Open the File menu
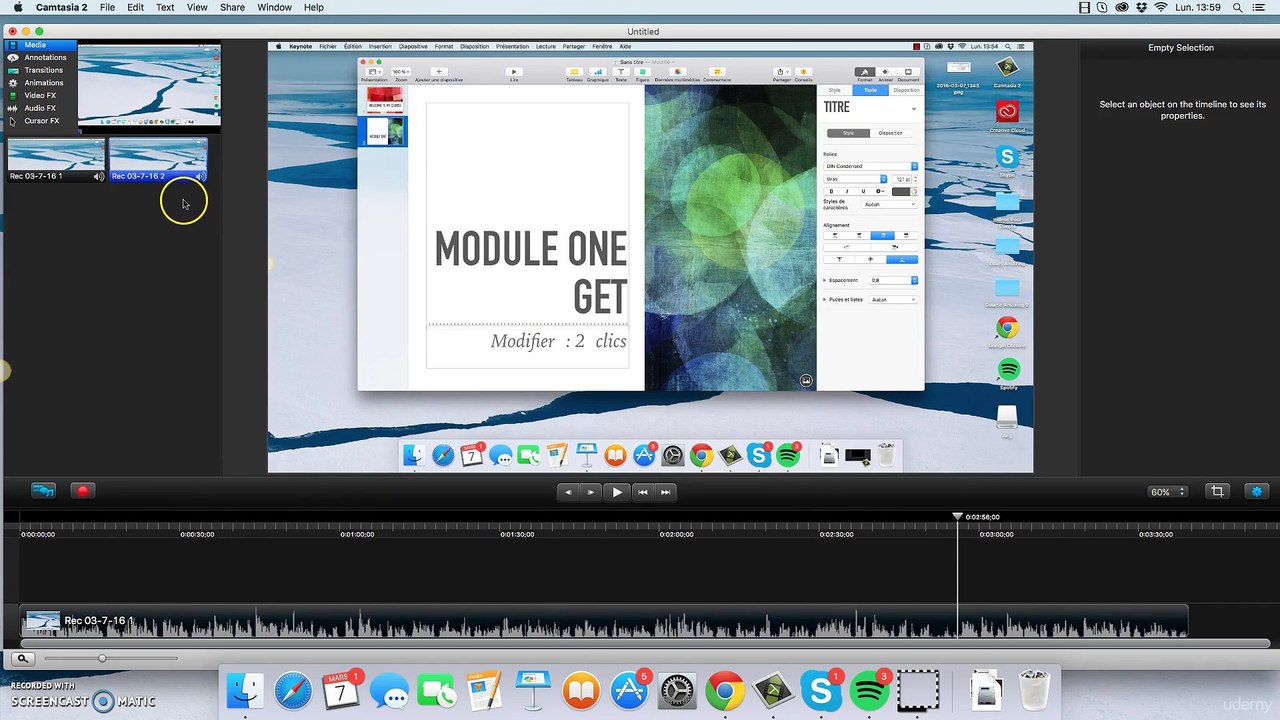This screenshot has width=1280, height=720. pyautogui.click(x=107, y=7)
